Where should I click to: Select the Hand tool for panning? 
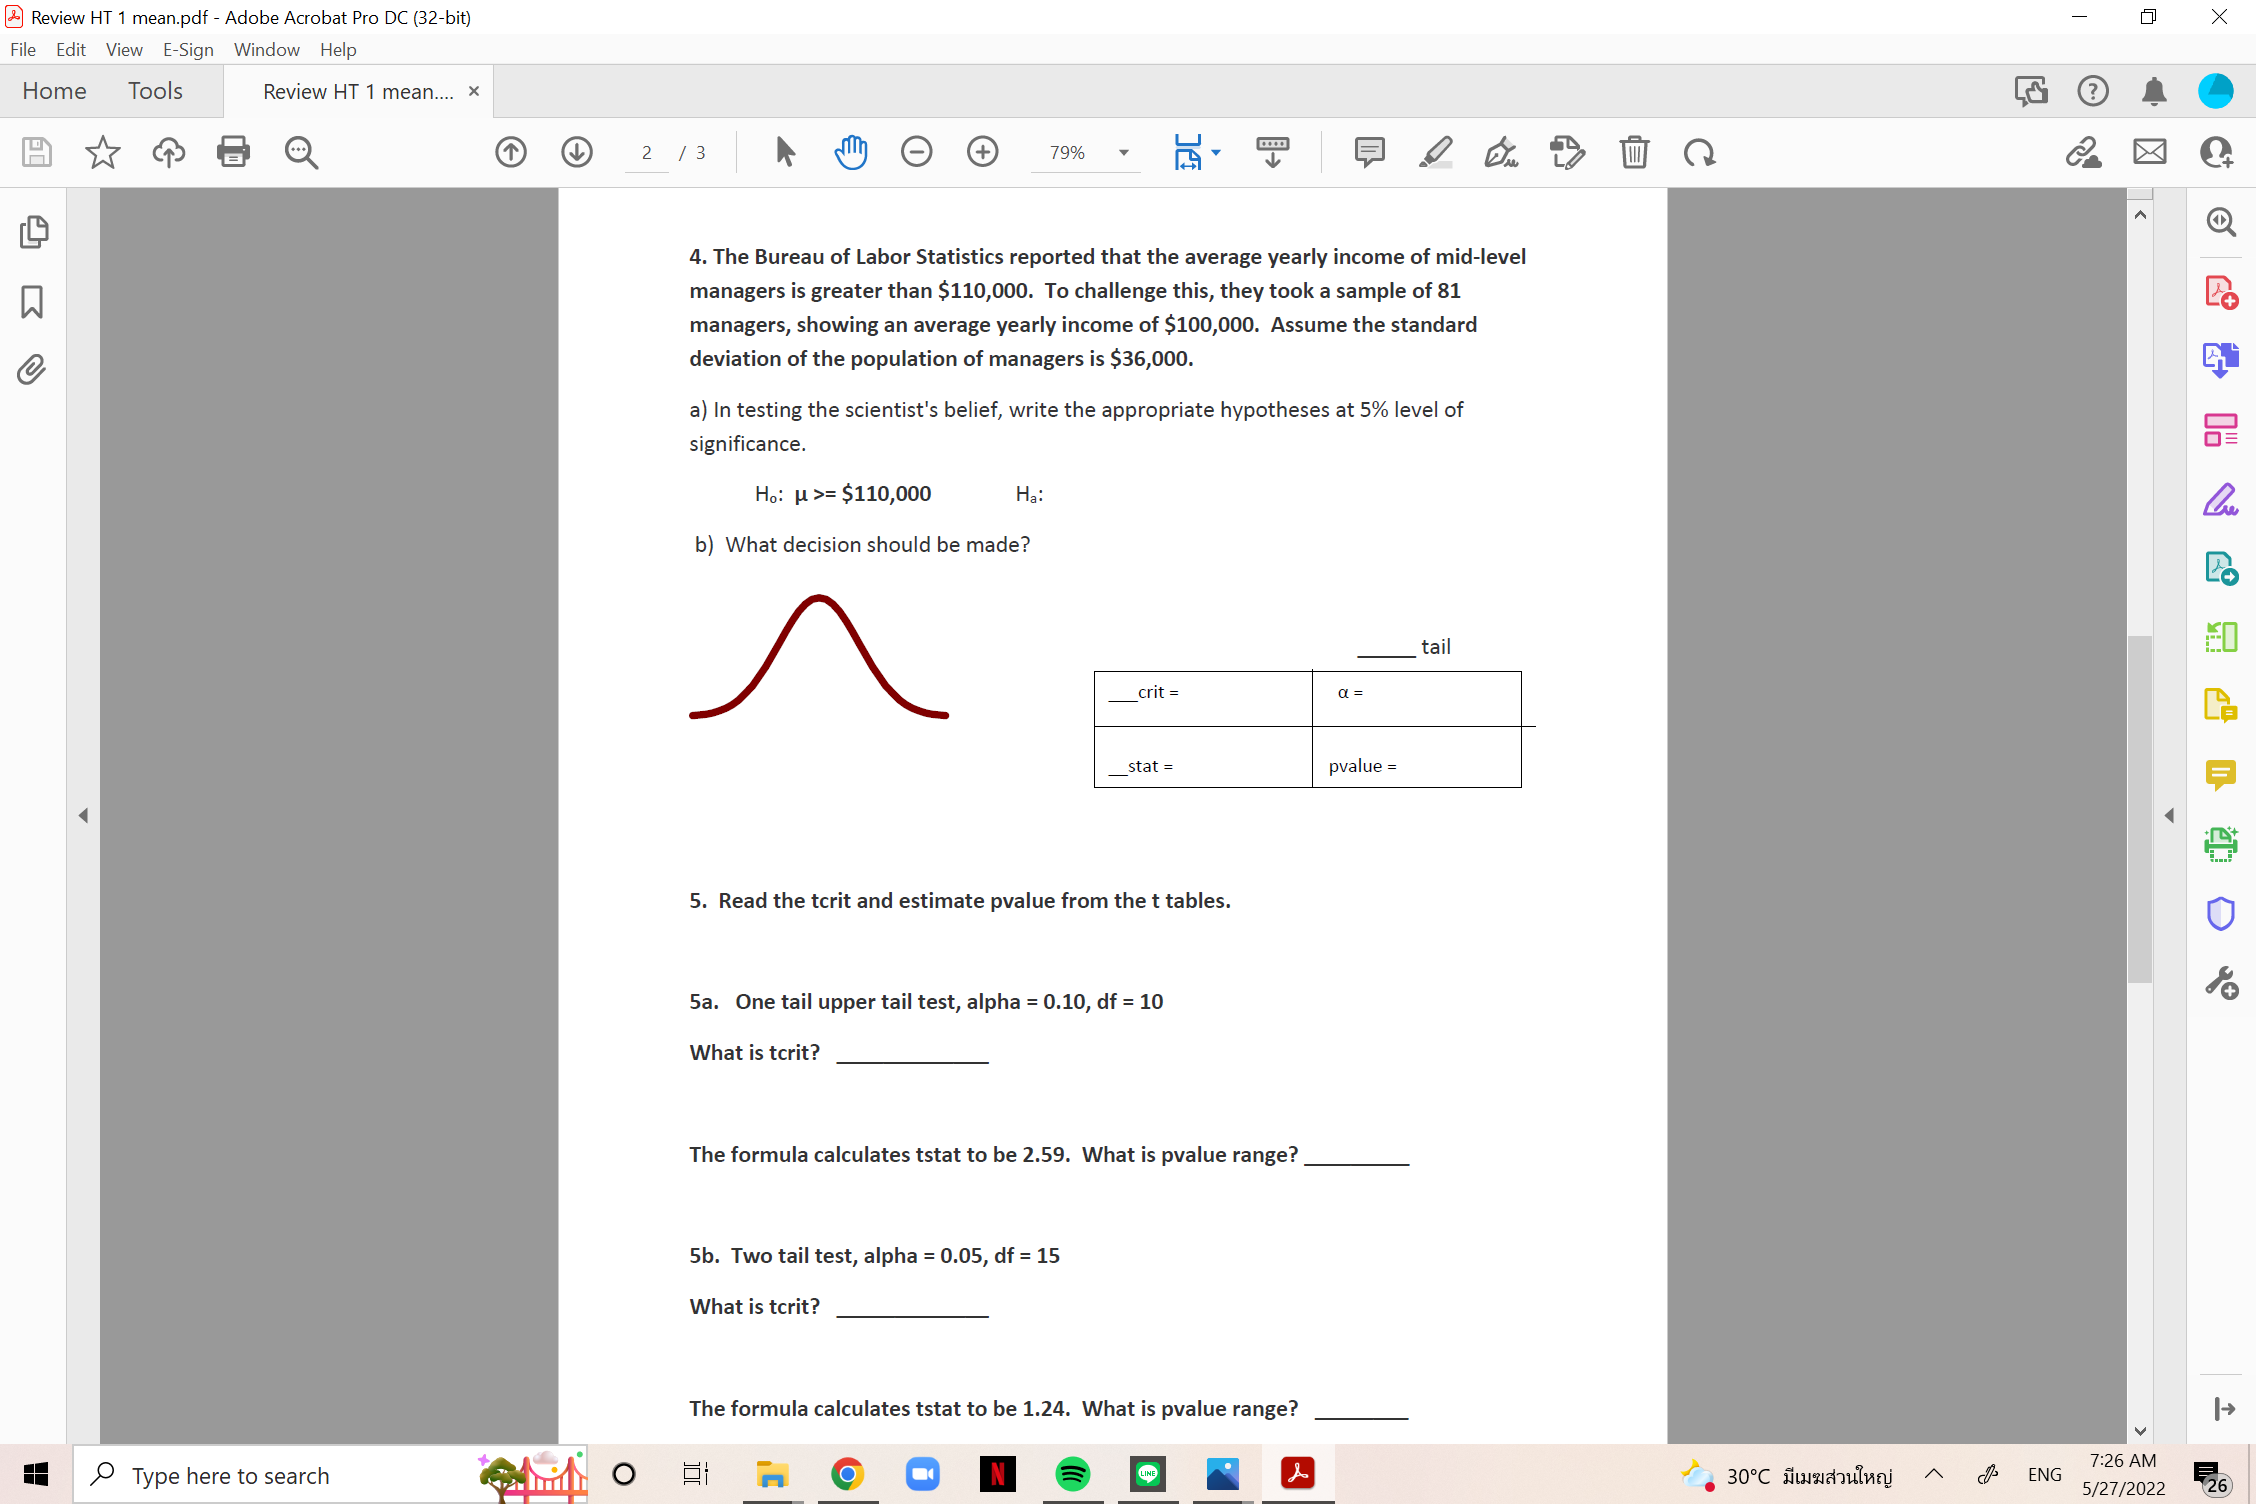pos(851,152)
